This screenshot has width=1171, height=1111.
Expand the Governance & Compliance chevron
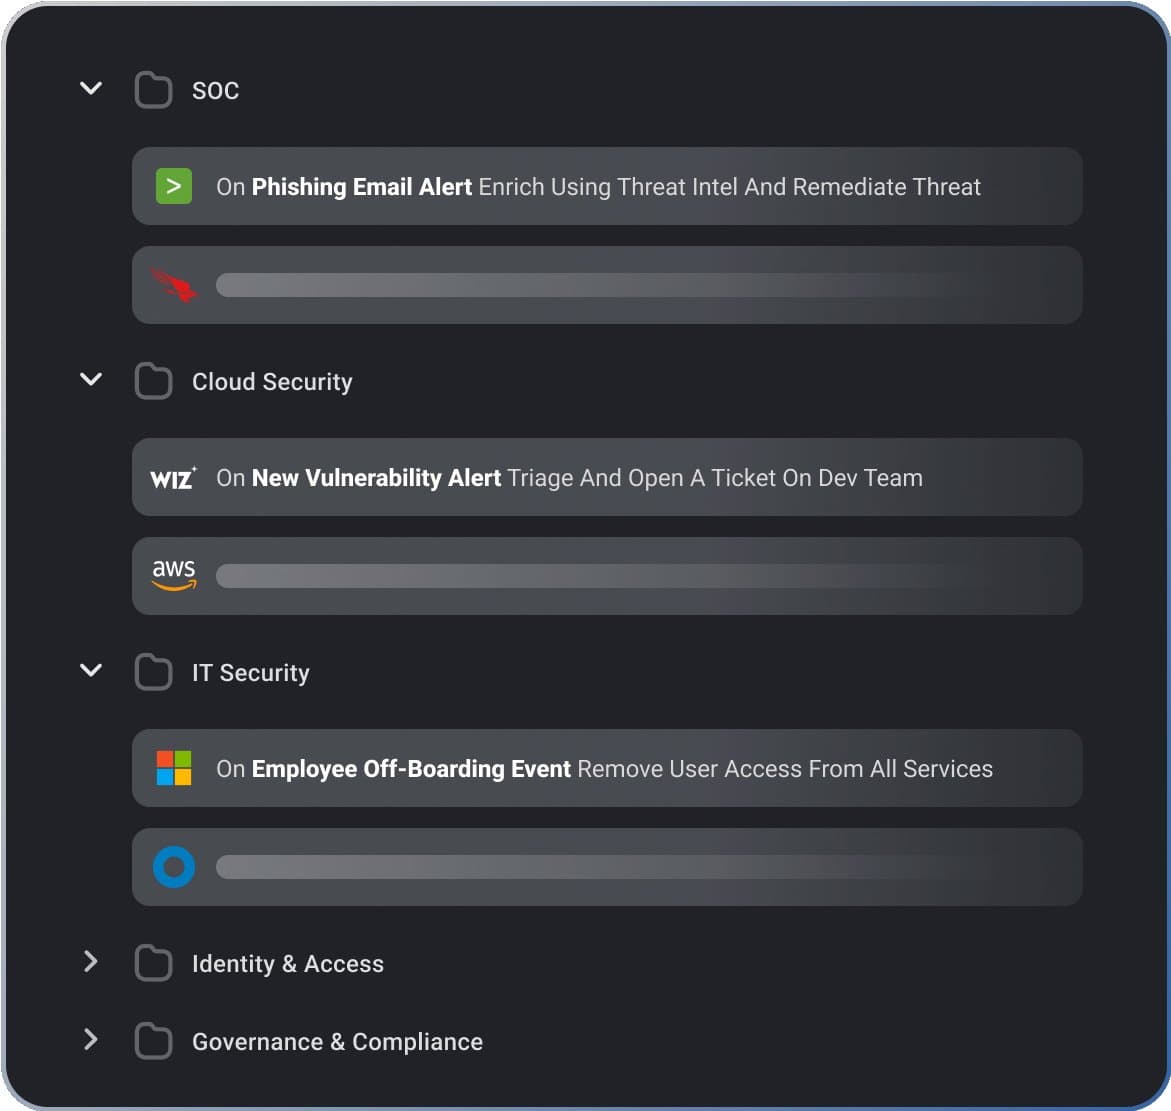click(91, 1040)
